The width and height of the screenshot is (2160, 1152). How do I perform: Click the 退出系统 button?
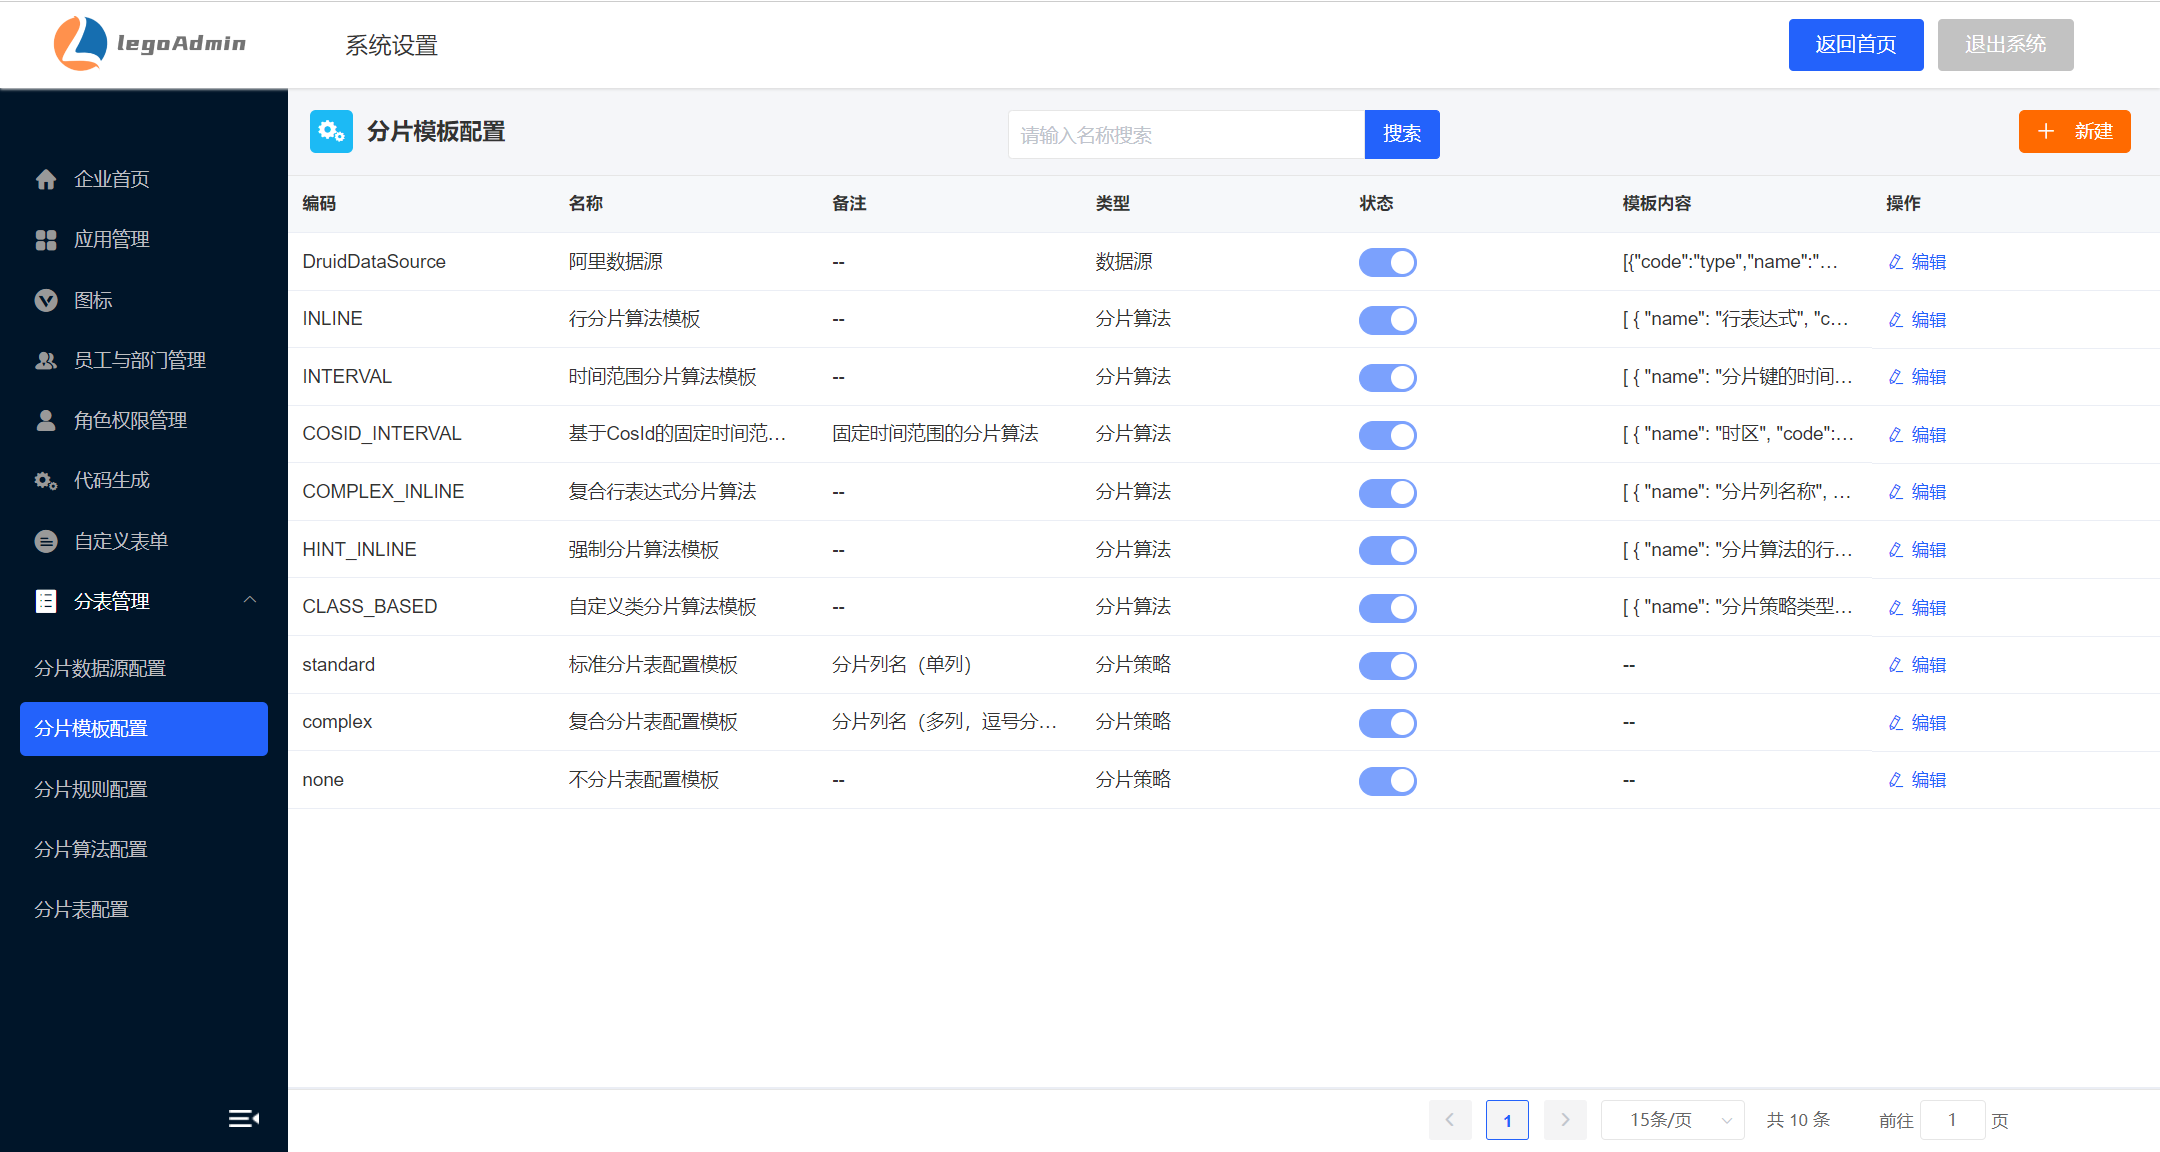(2005, 45)
